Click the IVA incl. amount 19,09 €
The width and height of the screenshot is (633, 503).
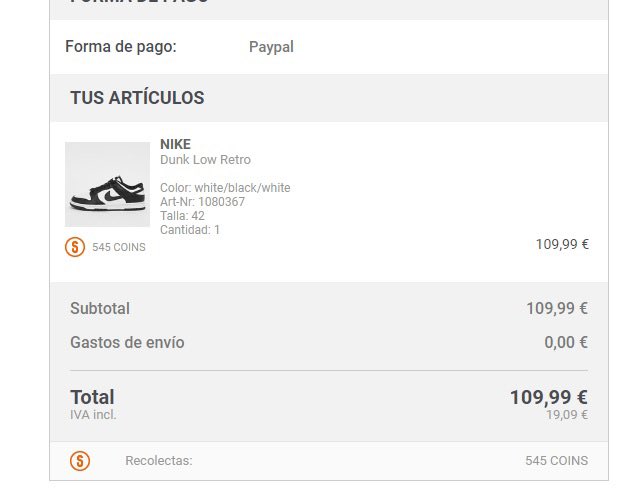click(567, 415)
